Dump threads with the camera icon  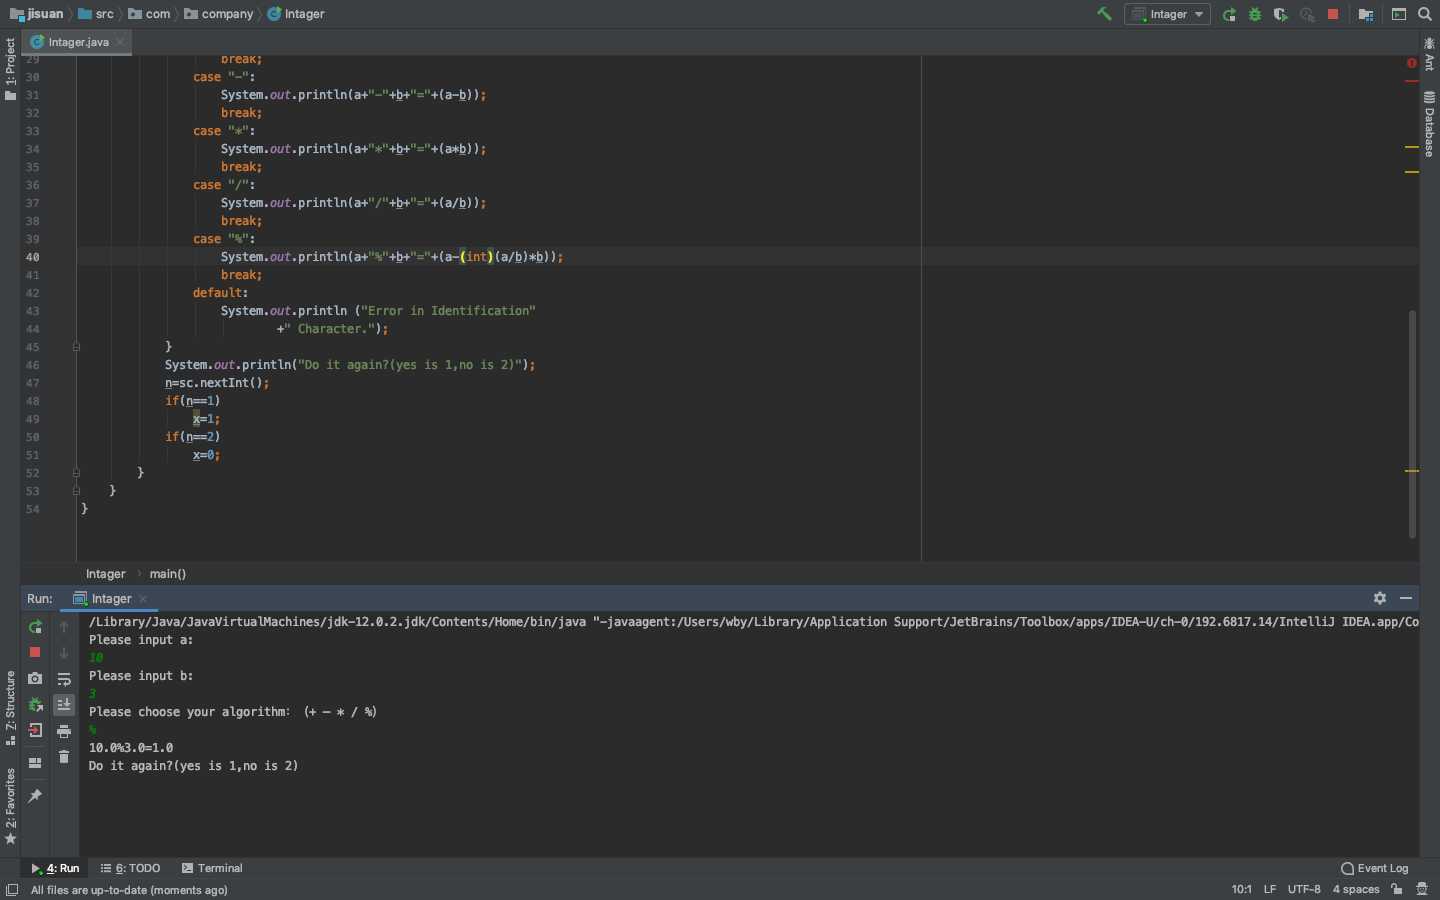(x=35, y=678)
